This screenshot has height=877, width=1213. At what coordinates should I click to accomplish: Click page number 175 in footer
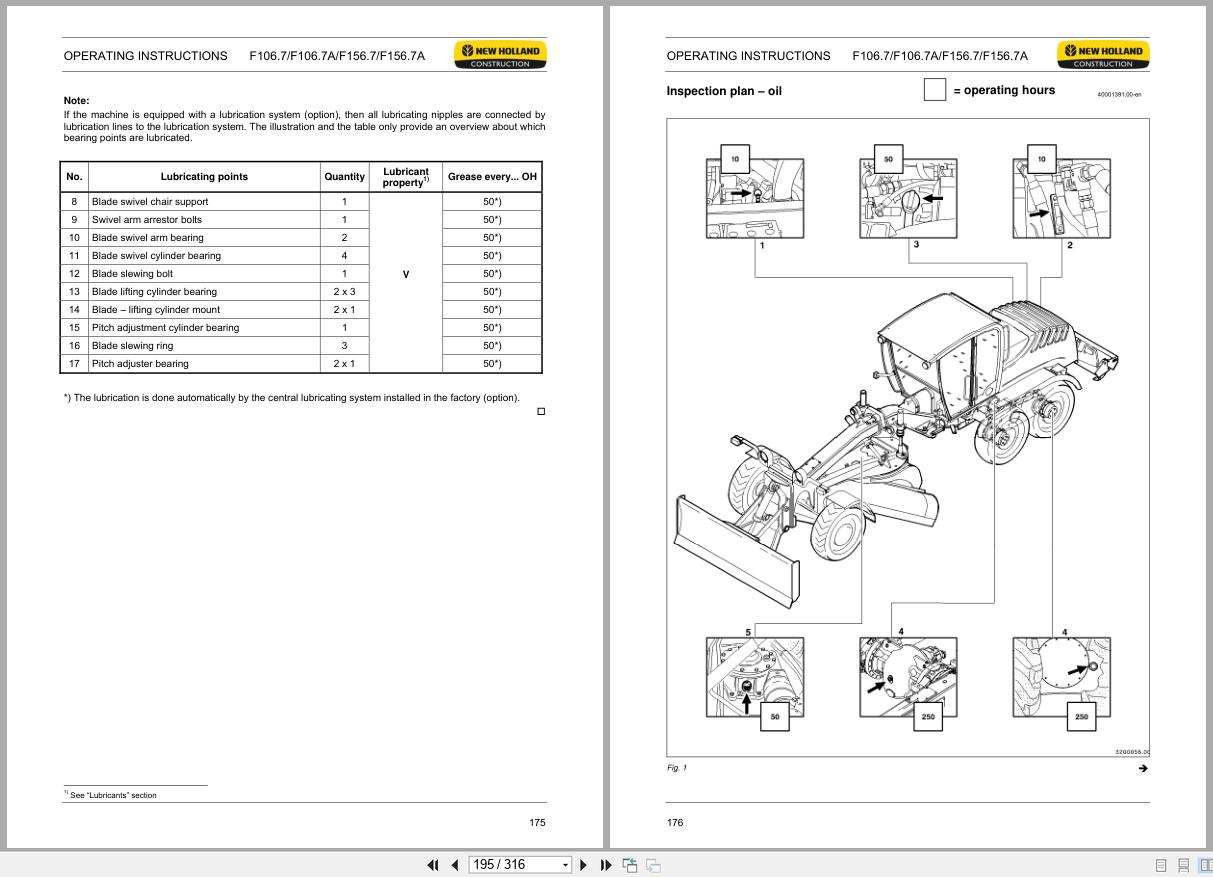[538, 822]
